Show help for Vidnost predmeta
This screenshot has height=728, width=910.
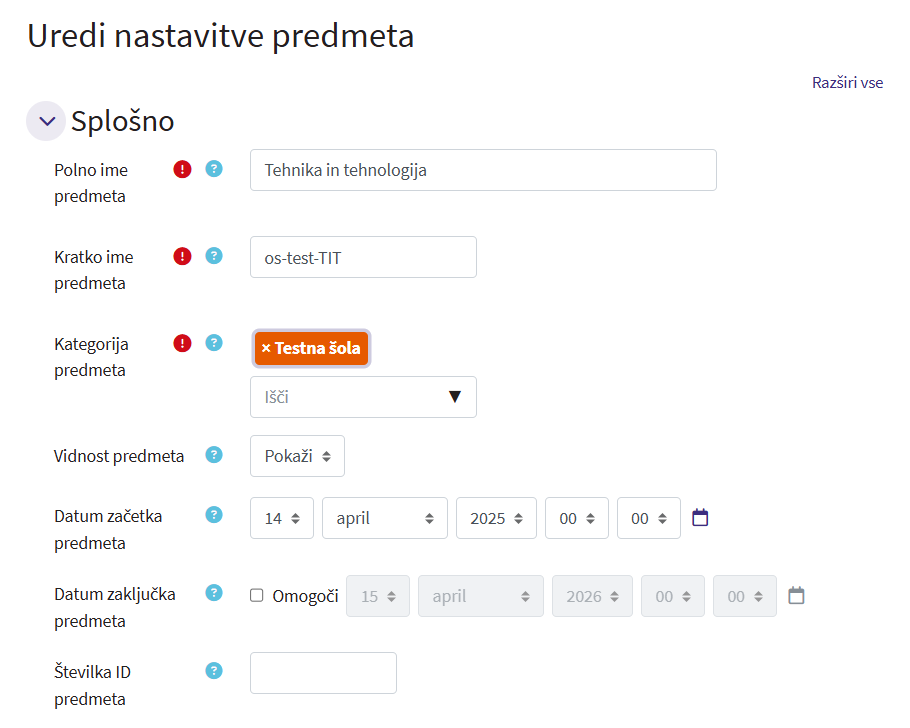click(213, 455)
